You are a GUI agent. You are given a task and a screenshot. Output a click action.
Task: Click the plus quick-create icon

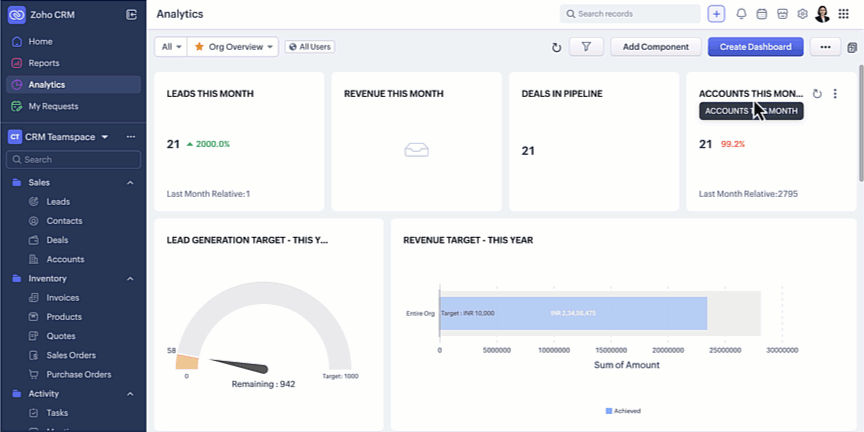[x=716, y=14]
